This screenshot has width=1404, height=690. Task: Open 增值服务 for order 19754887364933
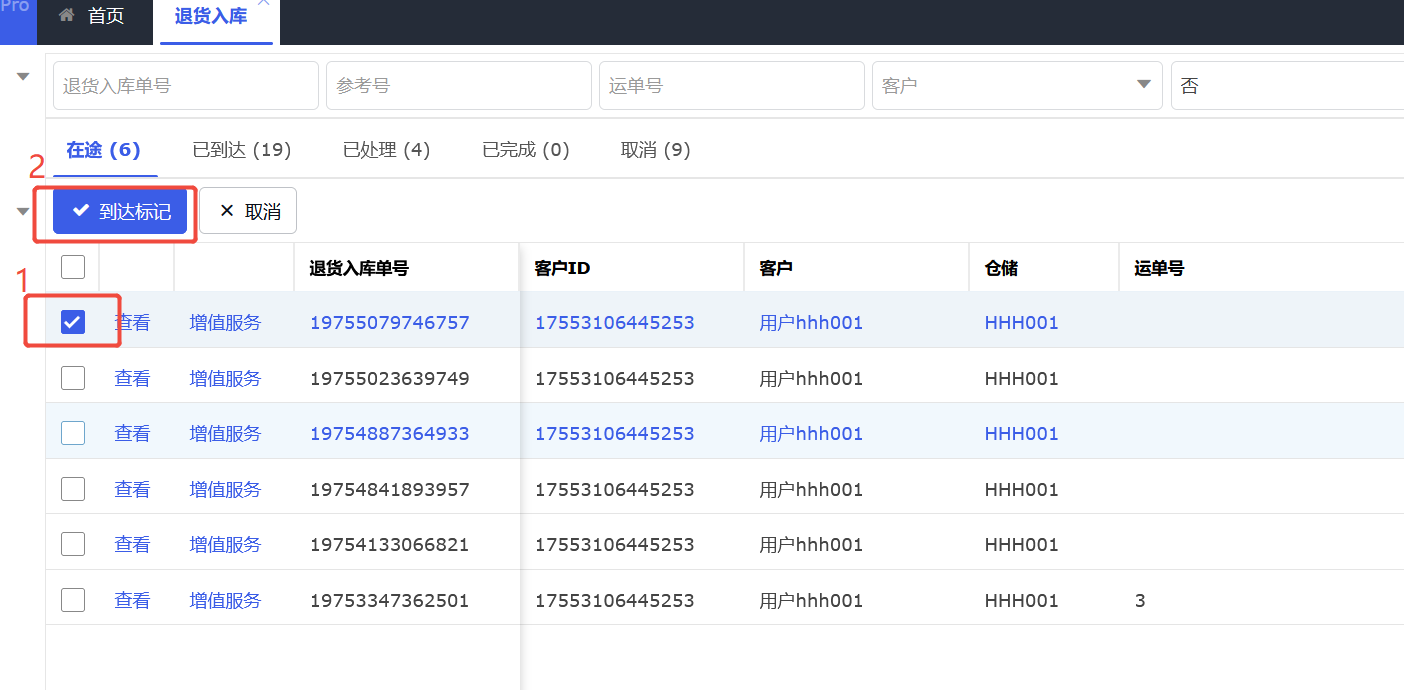point(225,433)
